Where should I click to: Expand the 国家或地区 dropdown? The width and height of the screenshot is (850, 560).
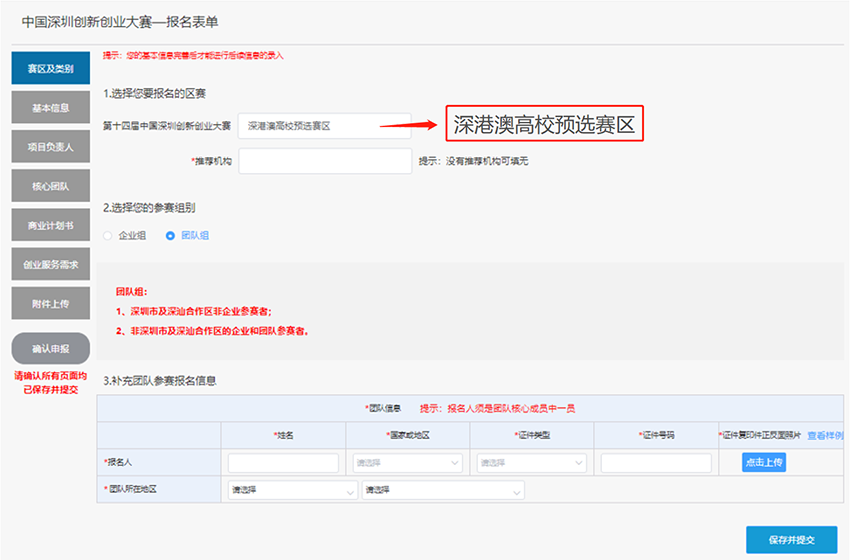point(408,463)
